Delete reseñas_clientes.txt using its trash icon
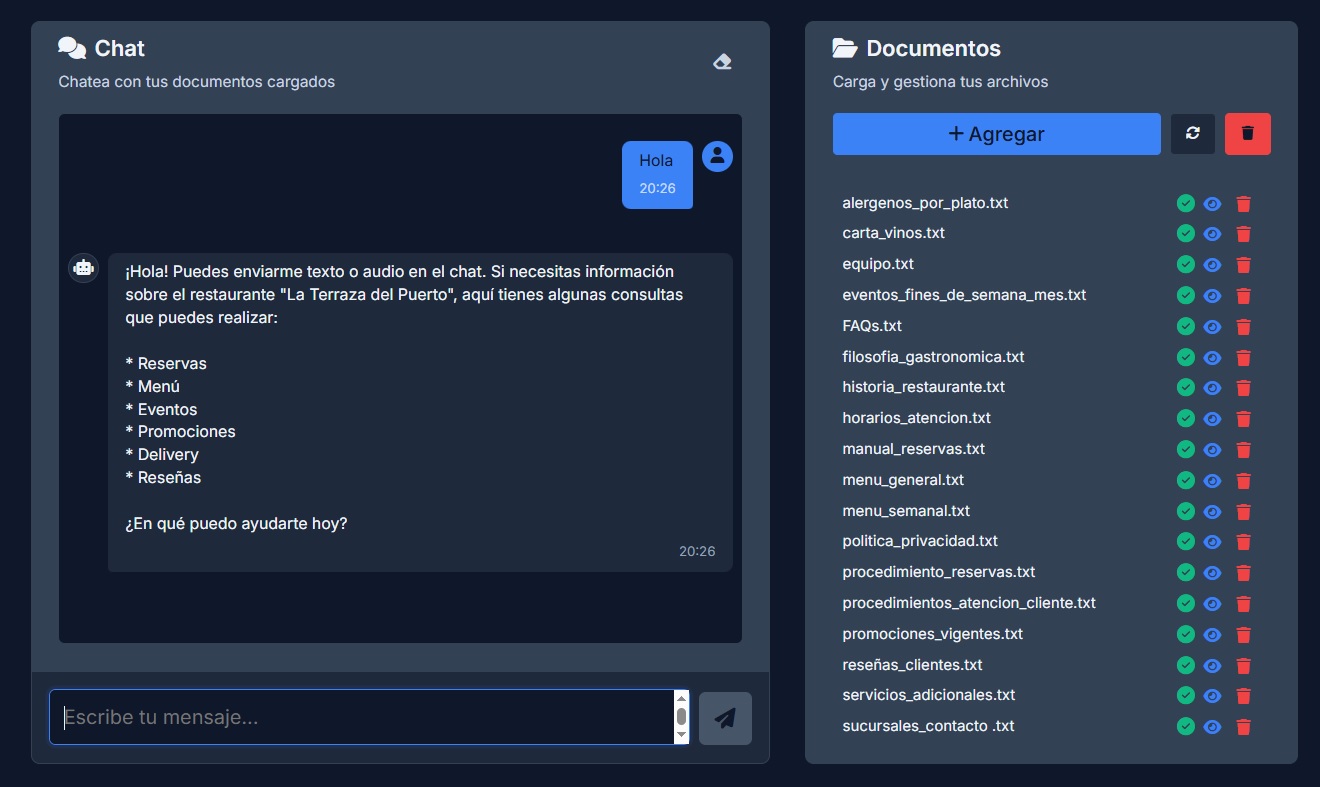 pyautogui.click(x=1243, y=665)
